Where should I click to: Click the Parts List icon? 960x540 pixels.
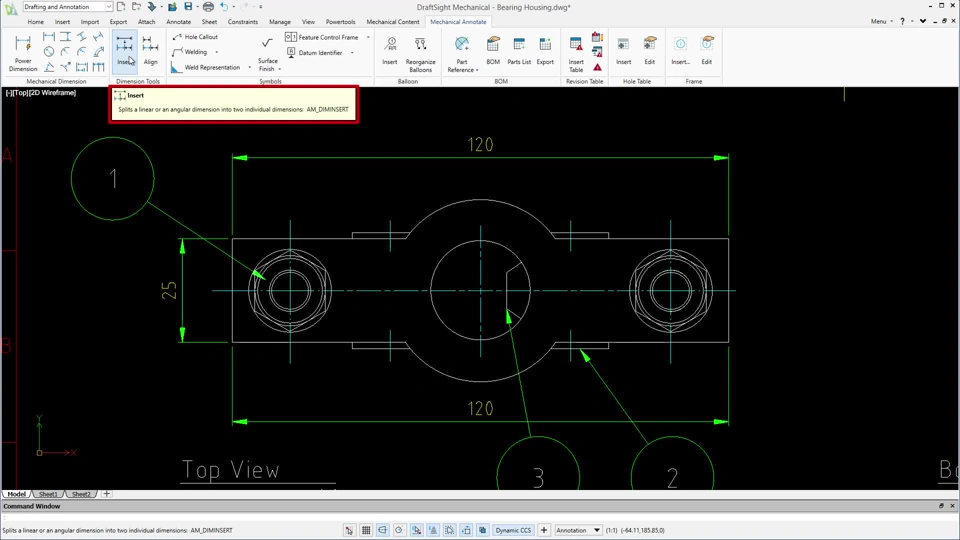(519, 51)
